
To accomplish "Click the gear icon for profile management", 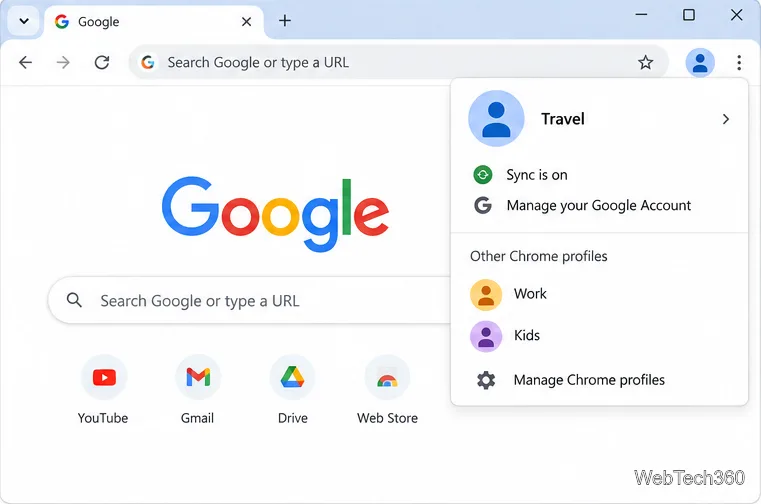I will 486,380.
